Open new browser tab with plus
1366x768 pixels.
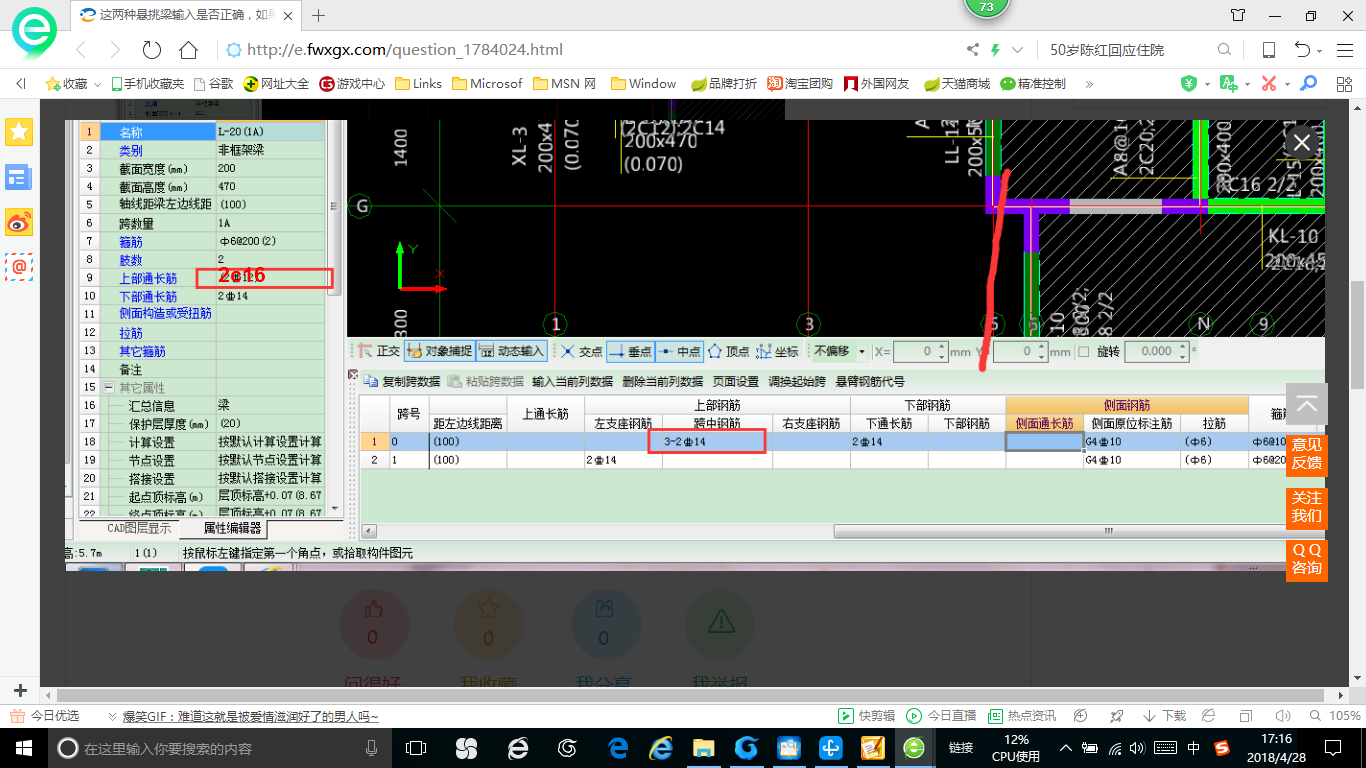click(319, 15)
